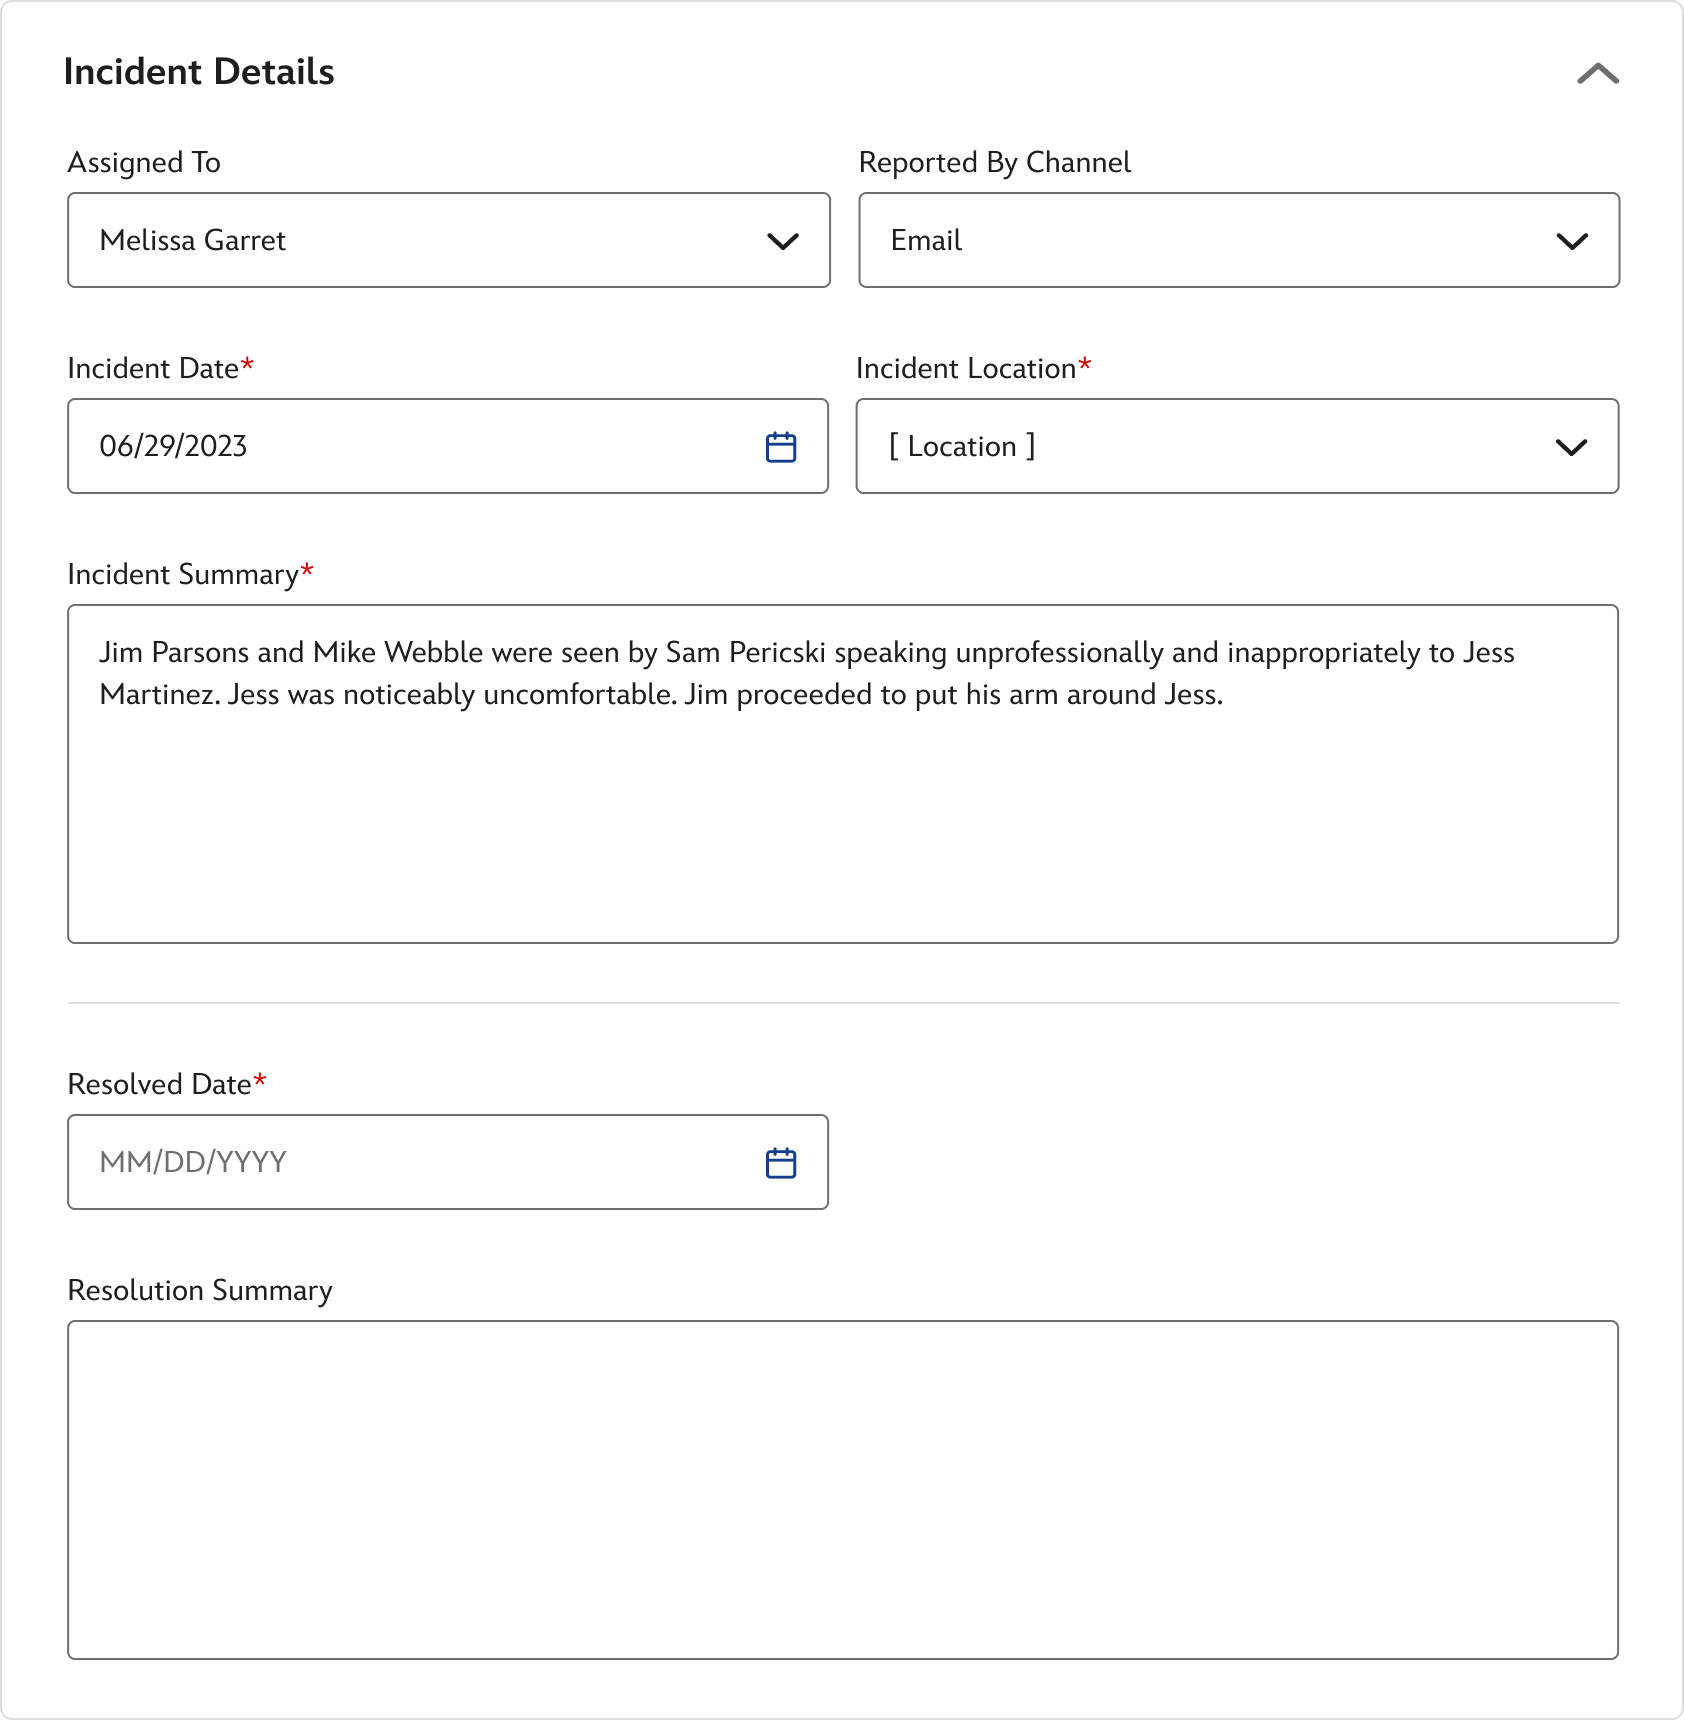Image resolution: width=1684 pixels, height=1720 pixels.
Task: Click the chevron arrow in Incident Location
Action: (x=1571, y=447)
